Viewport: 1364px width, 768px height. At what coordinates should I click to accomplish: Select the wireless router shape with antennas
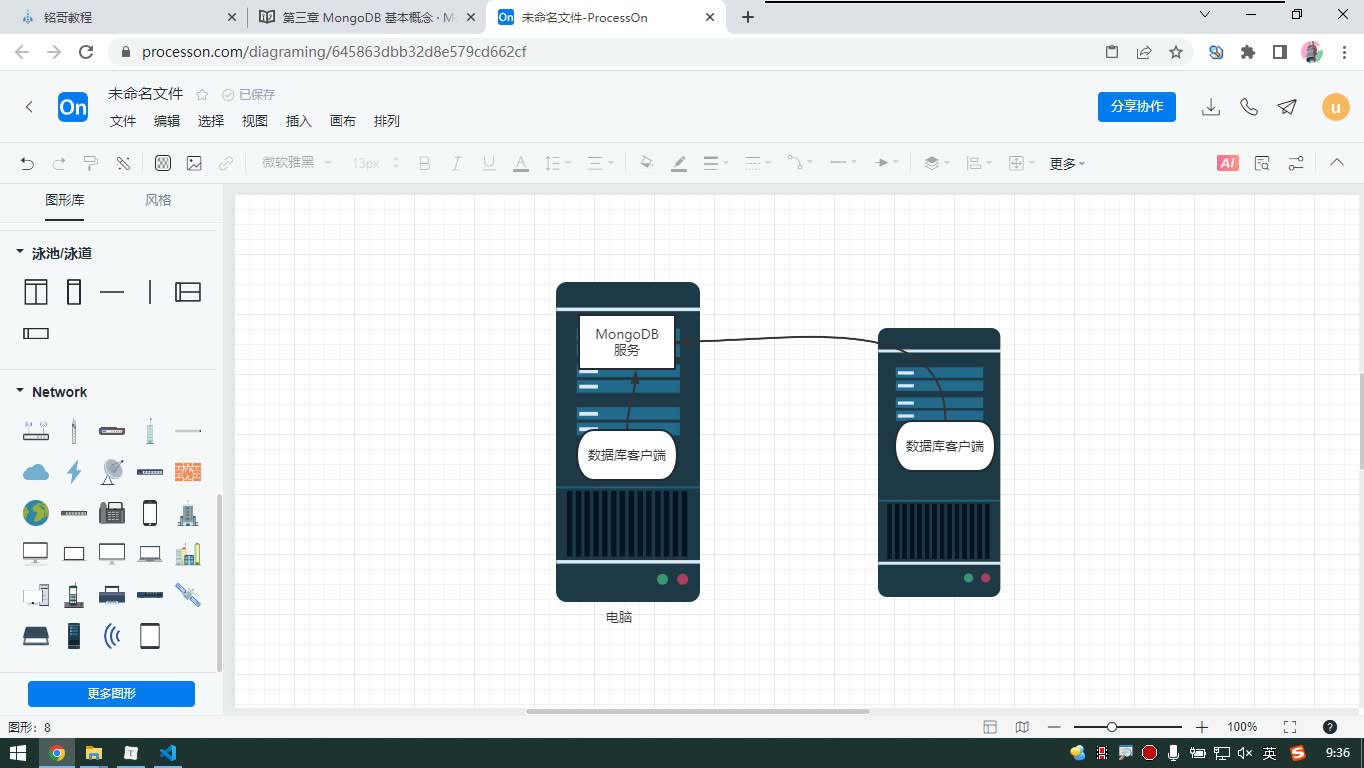click(x=36, y=431)
